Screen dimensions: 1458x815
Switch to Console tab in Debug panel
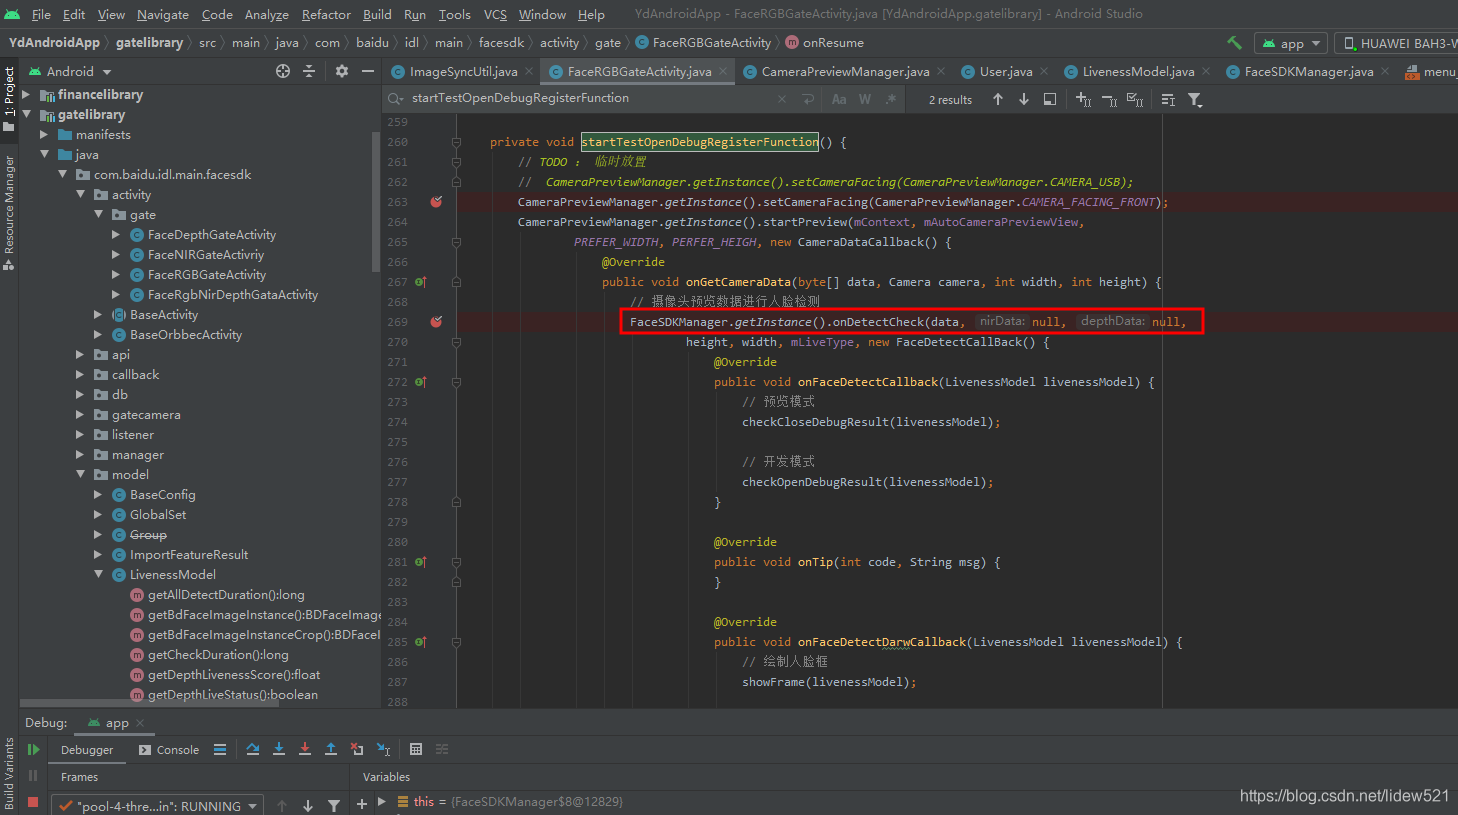[x=169, y=750]
